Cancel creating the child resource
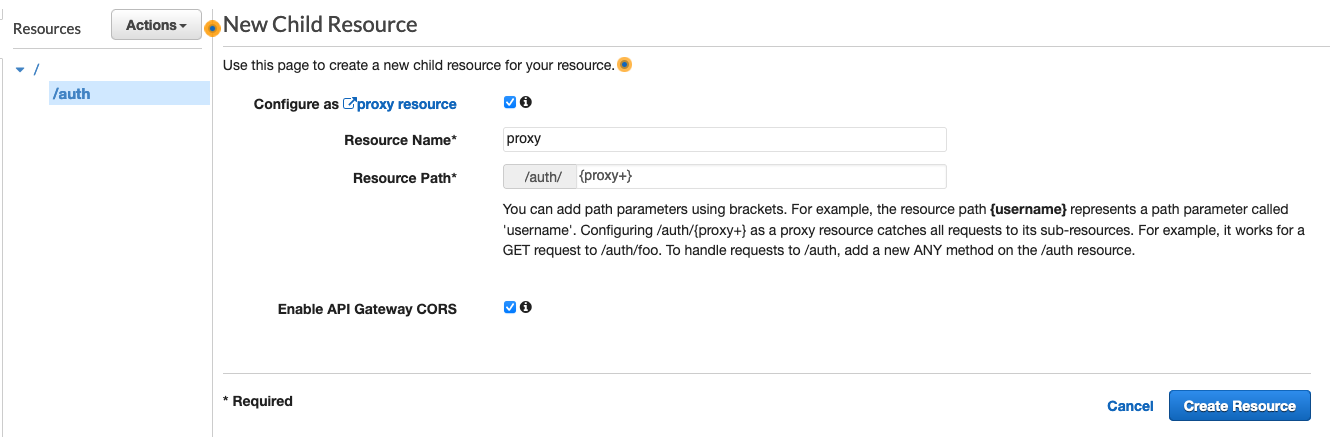 click(1130, 406)
